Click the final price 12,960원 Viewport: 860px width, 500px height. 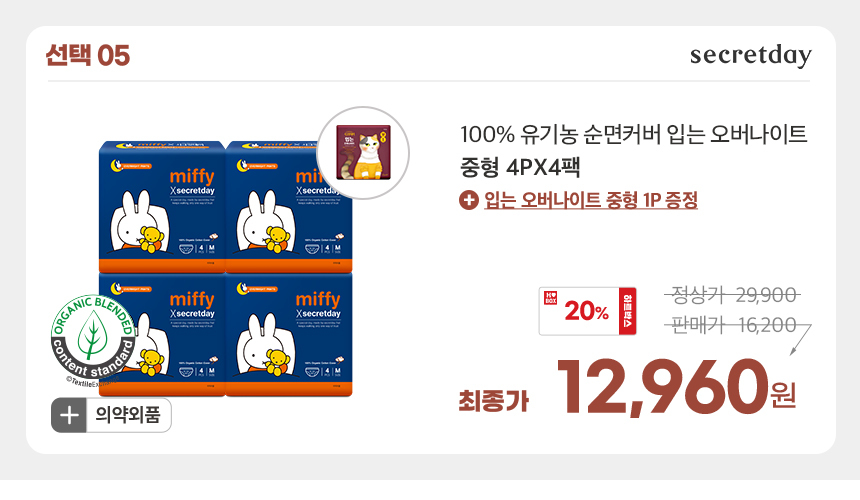point(676,387)
